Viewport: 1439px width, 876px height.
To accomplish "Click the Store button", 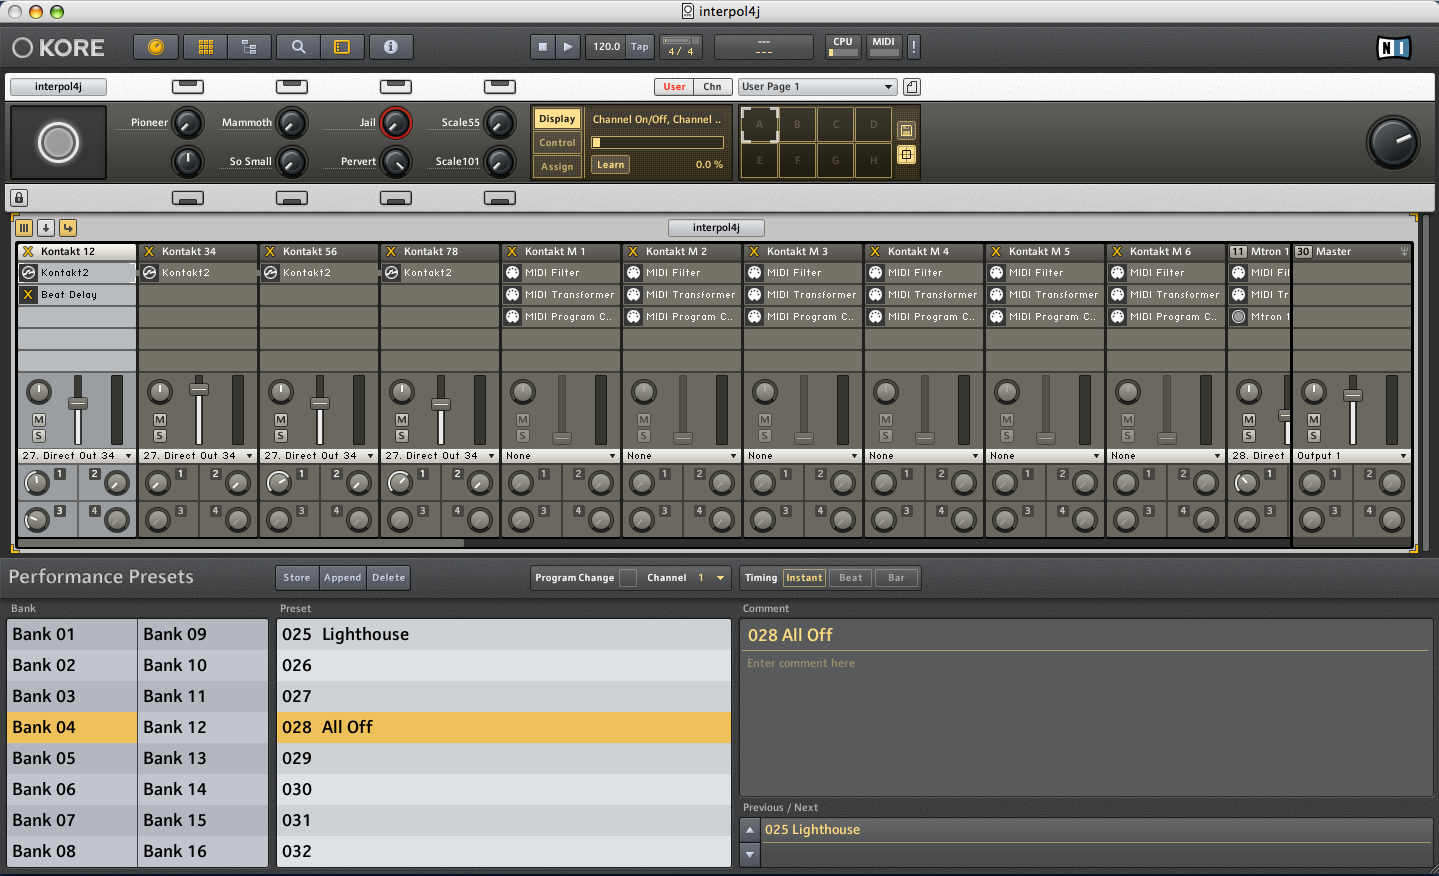I will [x=297, y=578].
